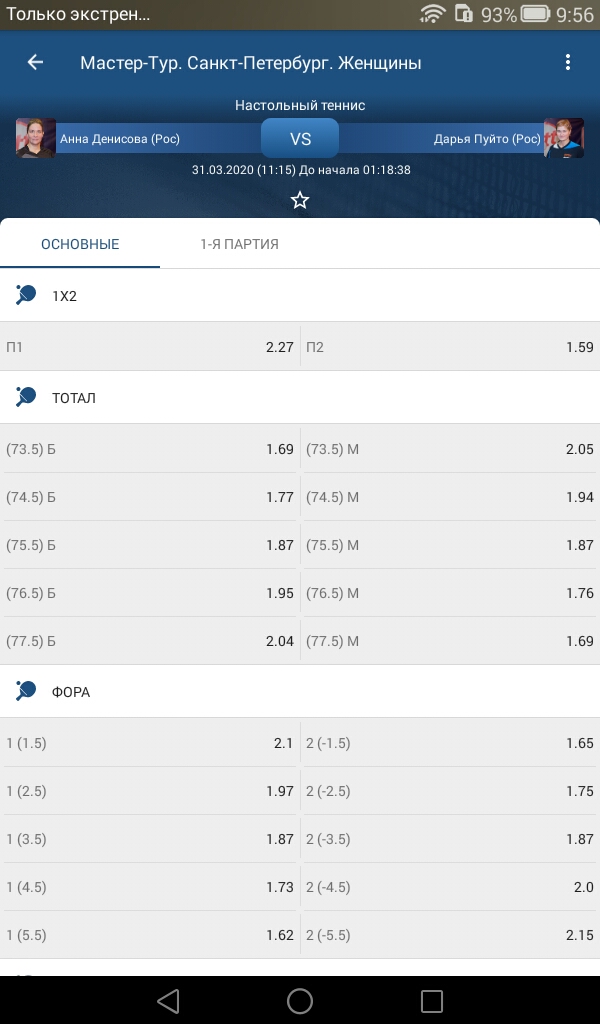Select the ОСНОВНЫЕ tab

(x=80, y=244)
